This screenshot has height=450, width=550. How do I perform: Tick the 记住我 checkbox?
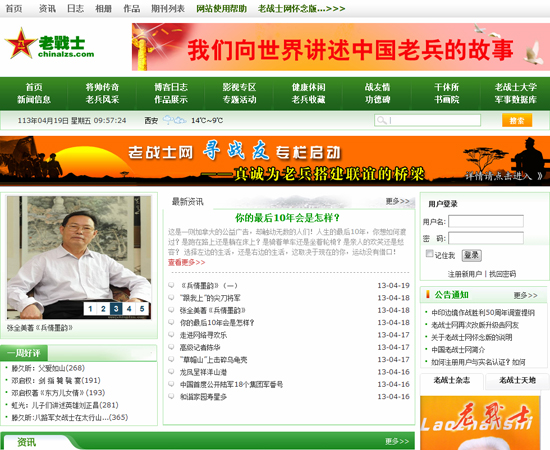[429, 254]
